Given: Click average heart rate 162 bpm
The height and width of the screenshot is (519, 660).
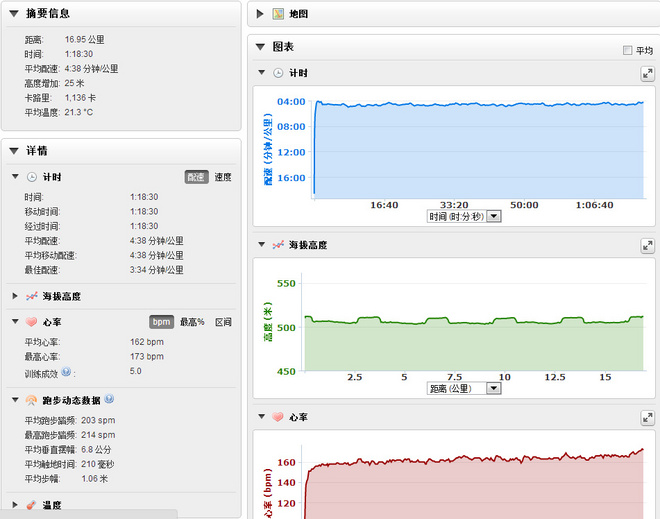Looking at the screenshot, I should (147, 342).
